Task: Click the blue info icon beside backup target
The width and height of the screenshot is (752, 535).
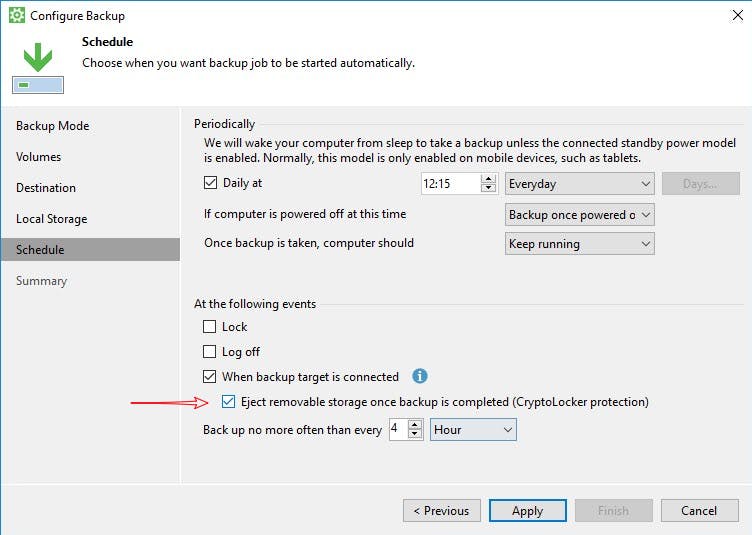Action: pyautogui.click(x=420, y=377)
